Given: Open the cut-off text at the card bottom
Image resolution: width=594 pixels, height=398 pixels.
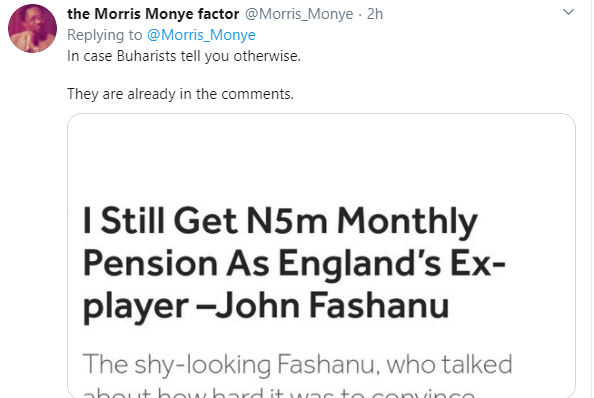Looking at the screenshot, I should coord(278,392).
